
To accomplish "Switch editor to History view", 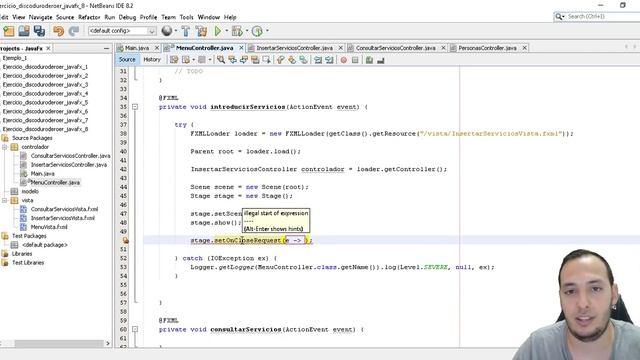I will click(152, 60).
